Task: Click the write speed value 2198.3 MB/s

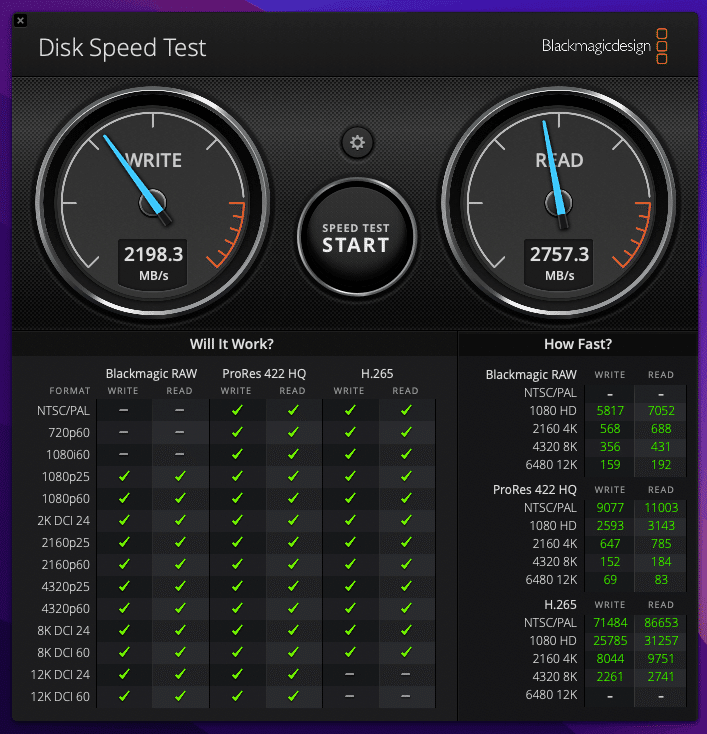Action: 153,263
